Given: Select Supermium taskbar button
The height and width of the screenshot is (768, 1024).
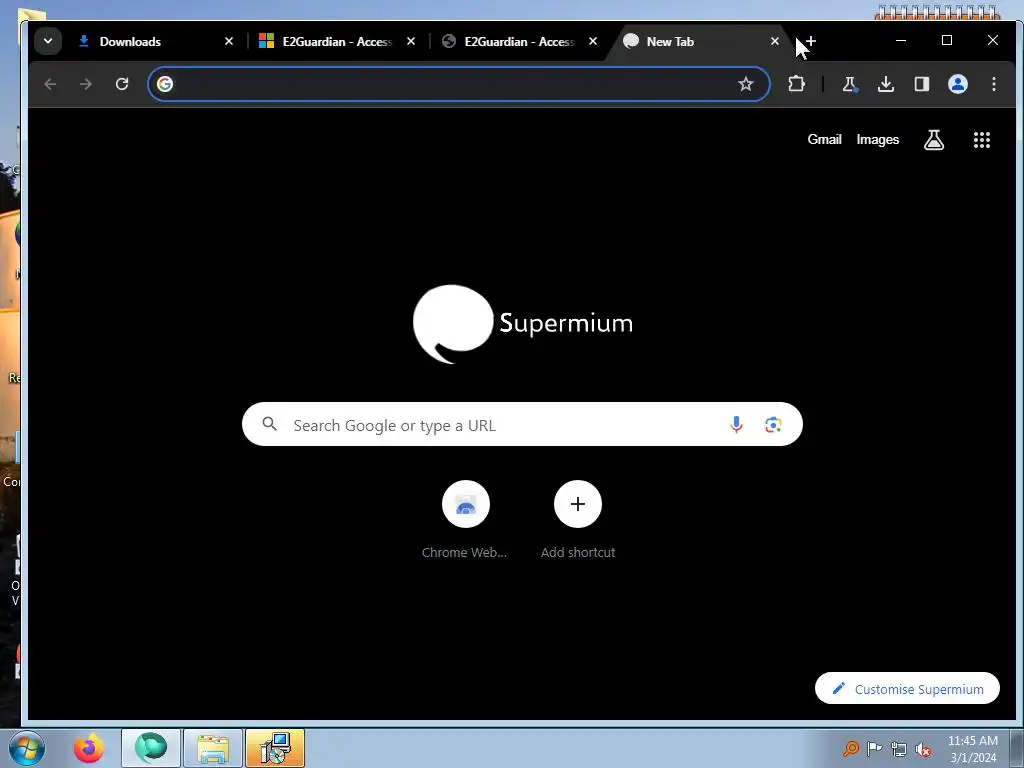Looking at the screenshot, I should tap(151, 748).
